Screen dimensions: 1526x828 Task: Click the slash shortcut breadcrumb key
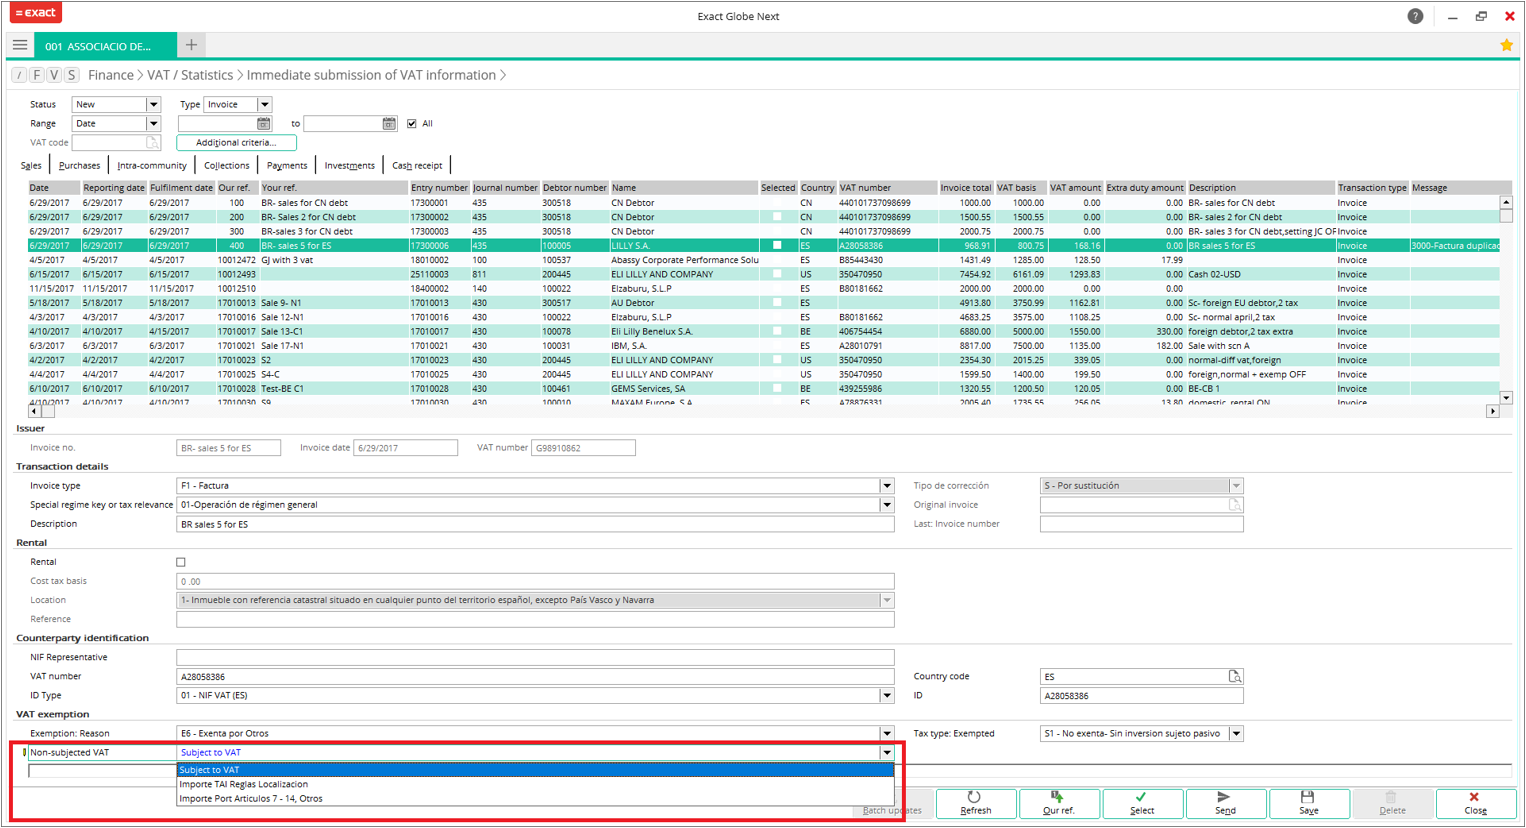coord(20,75)
